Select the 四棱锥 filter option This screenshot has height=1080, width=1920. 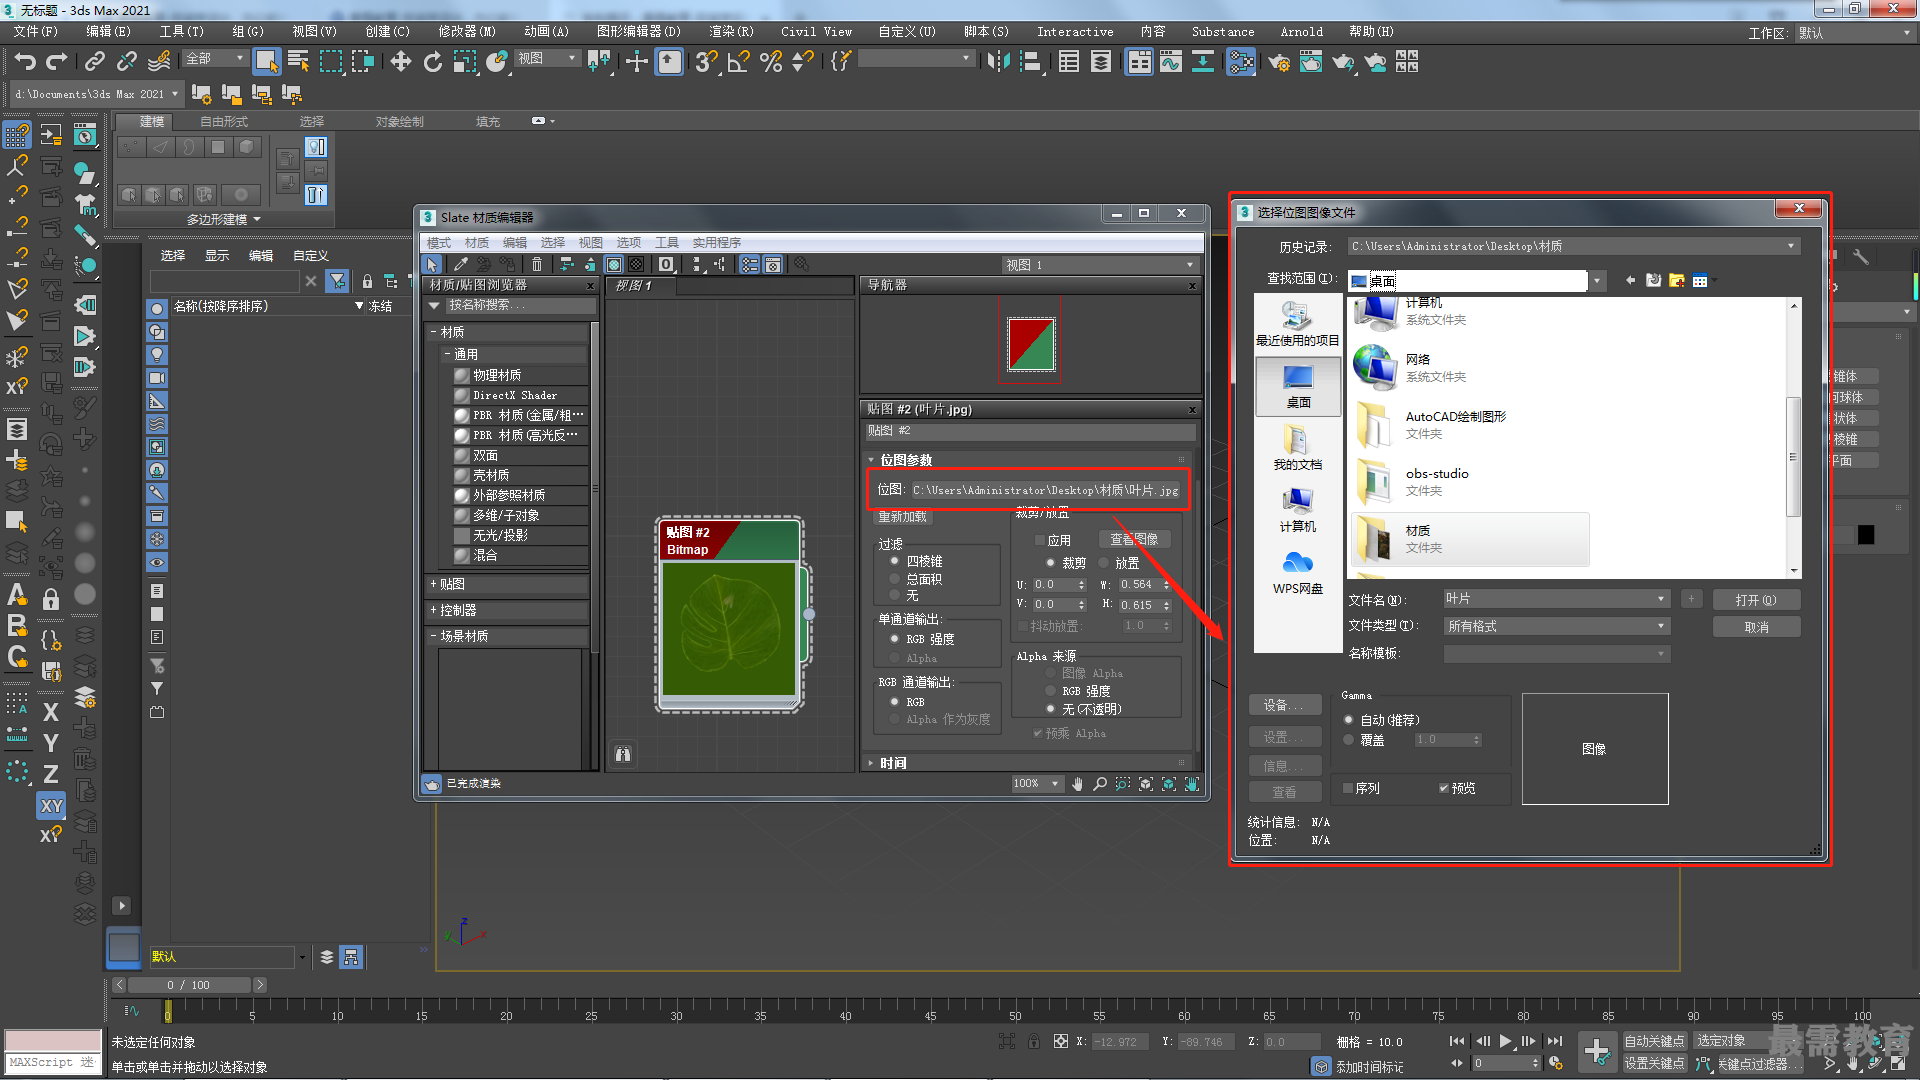pos(895,561)
